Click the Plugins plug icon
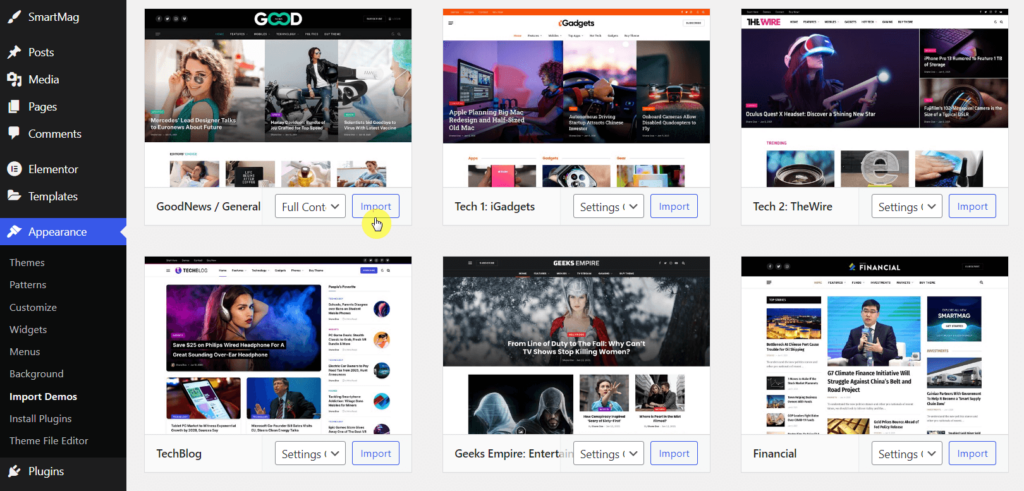 coord(14,471)
